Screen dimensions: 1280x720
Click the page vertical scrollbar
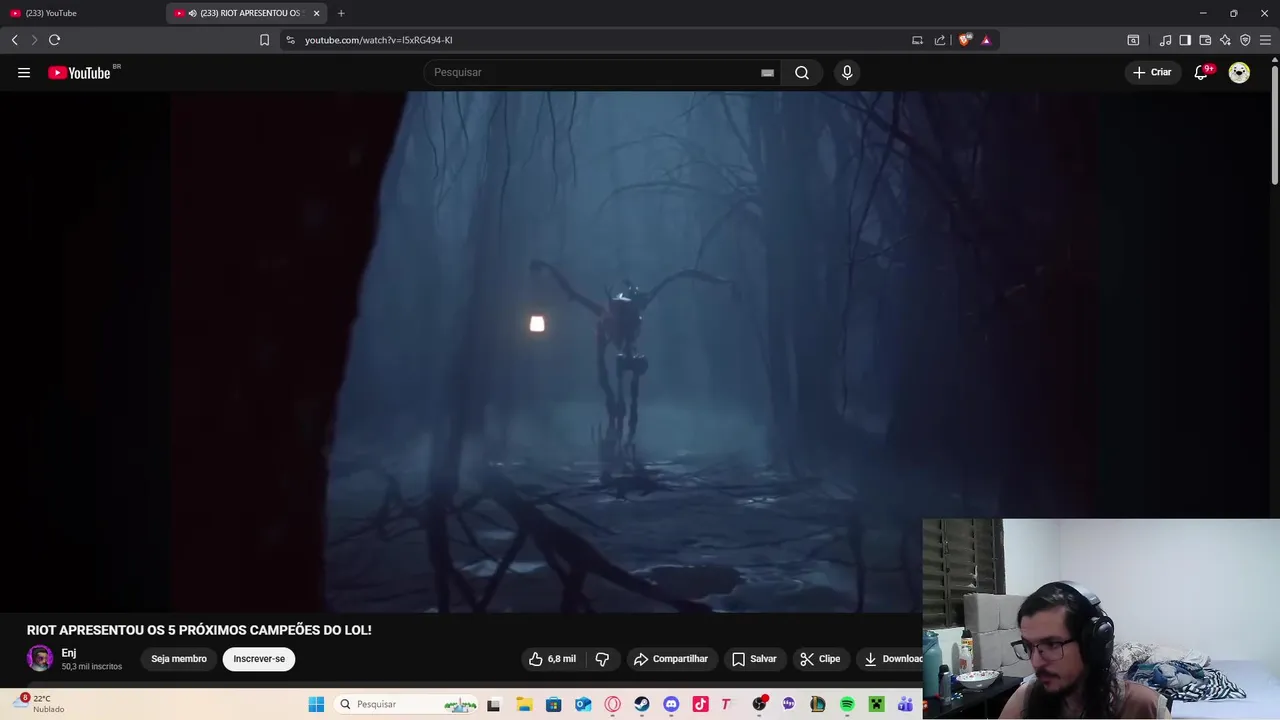[x=1274, y=125]
